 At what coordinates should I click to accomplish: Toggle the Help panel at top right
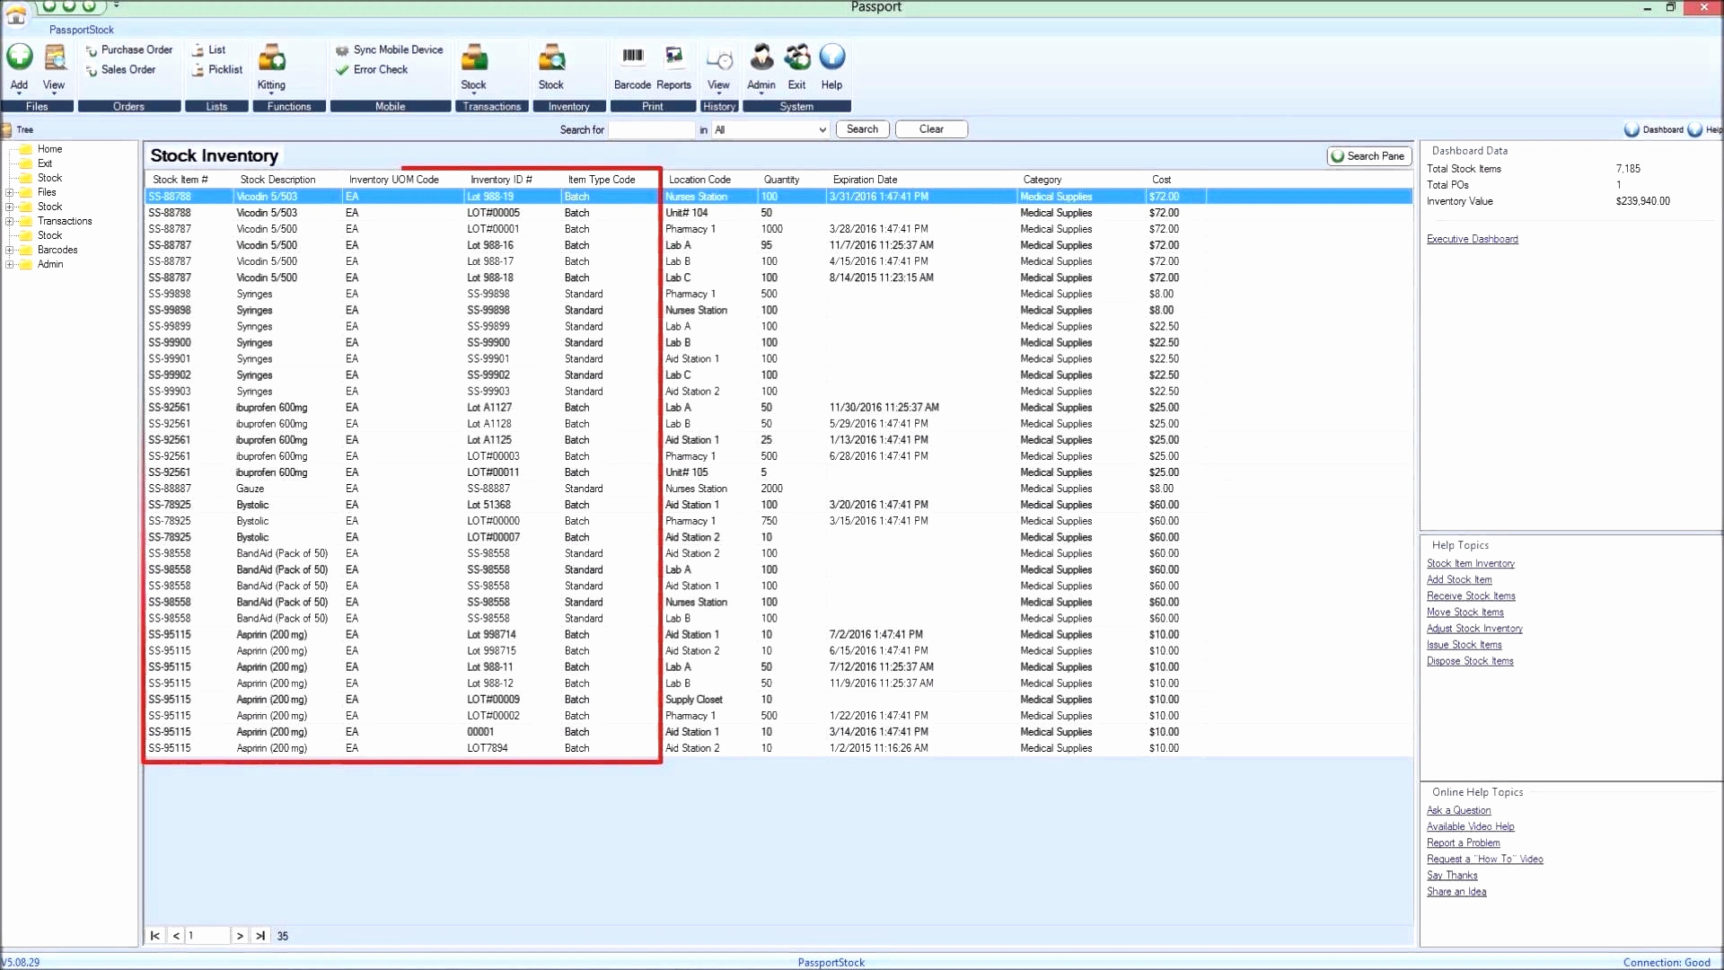[1706, 129]
